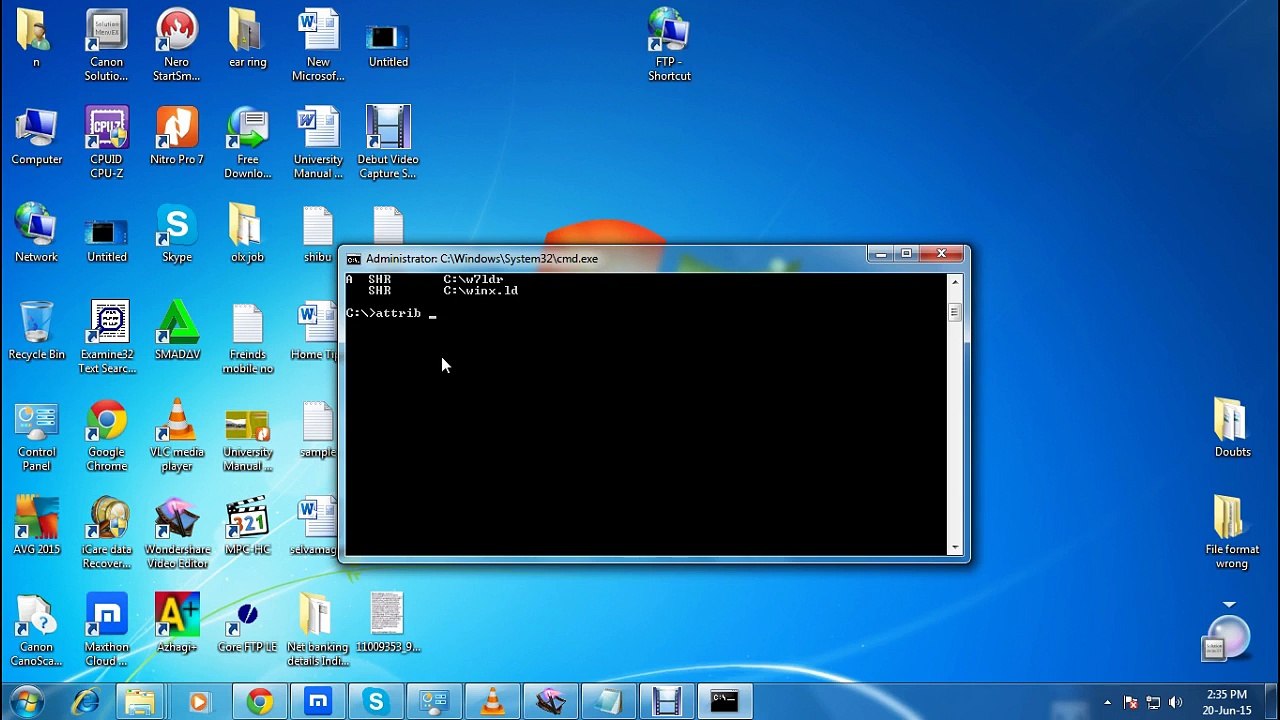Screen dimensions: 1280x720
Task: Select Debut Video Capture Software shortcut
Action: click(388, 143)
